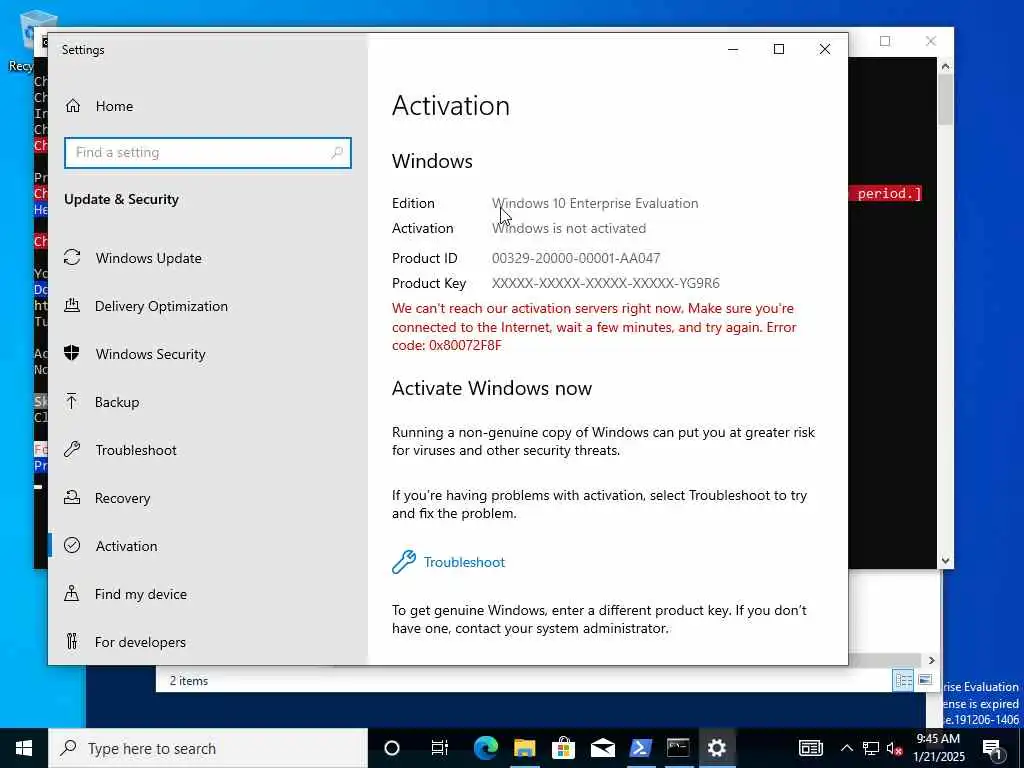The height and width of the screenshot is (768, 1024).
Task: Click the Delivery Optimization icon
Action: 72,305
